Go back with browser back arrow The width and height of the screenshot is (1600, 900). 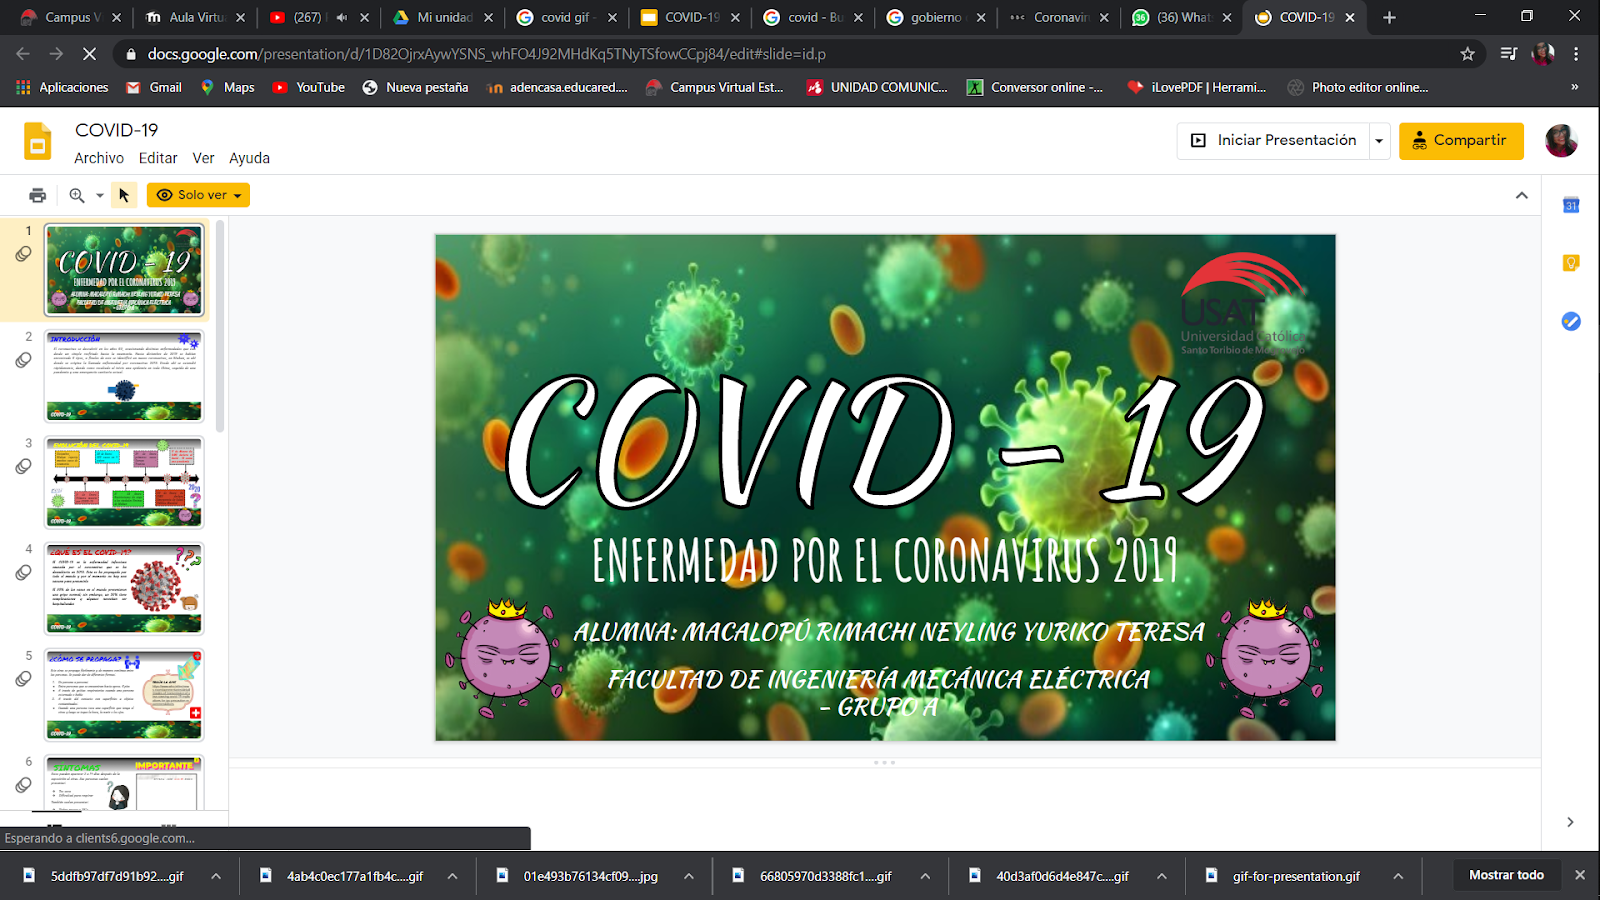tap(23, 54)
